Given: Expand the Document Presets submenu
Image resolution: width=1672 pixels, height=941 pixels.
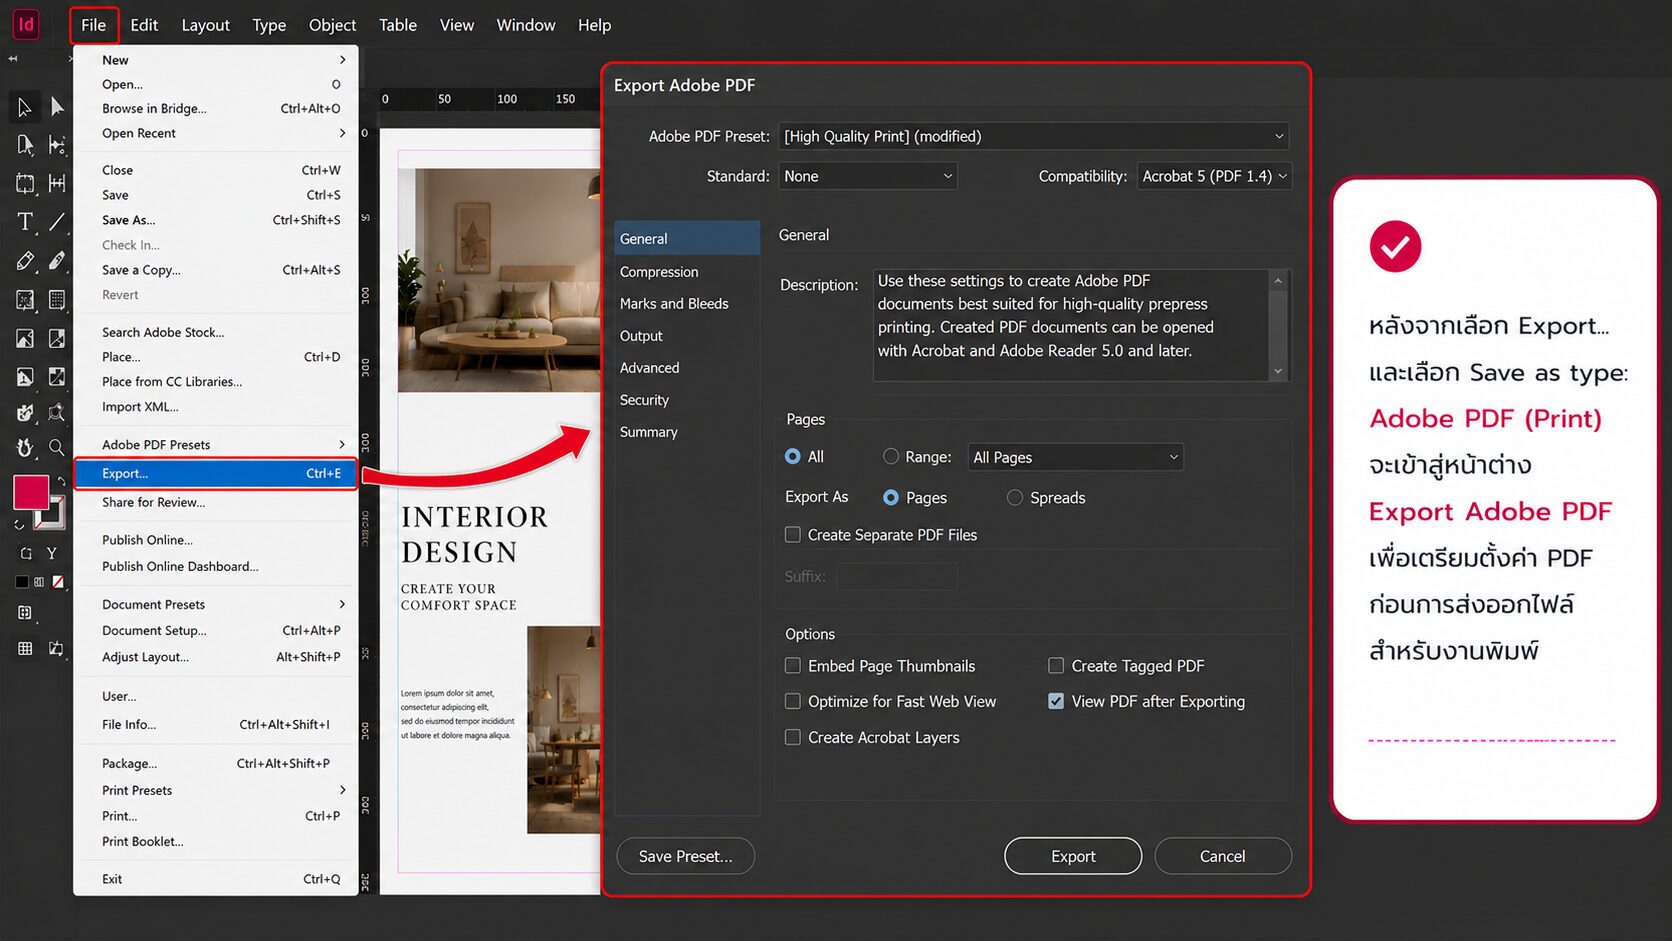Looking at the screenshot, I should 216,605.
